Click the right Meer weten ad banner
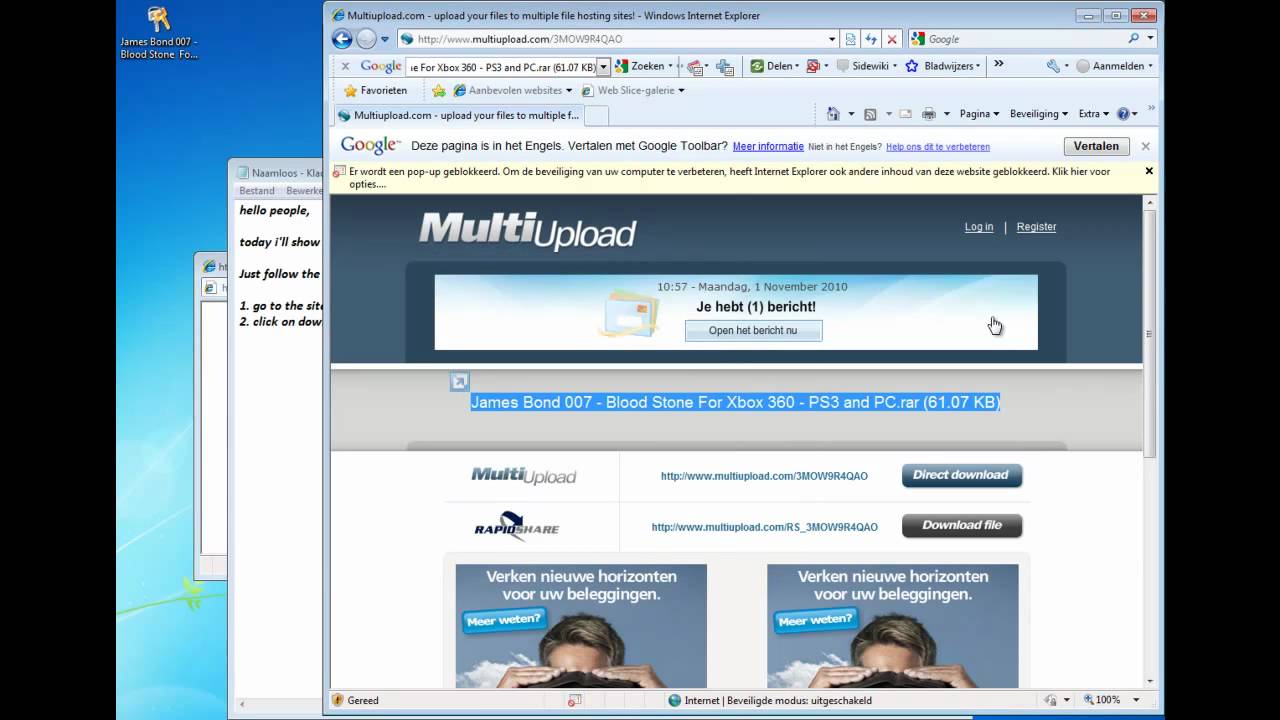The image size is (1280, 720). coord(893,625)
